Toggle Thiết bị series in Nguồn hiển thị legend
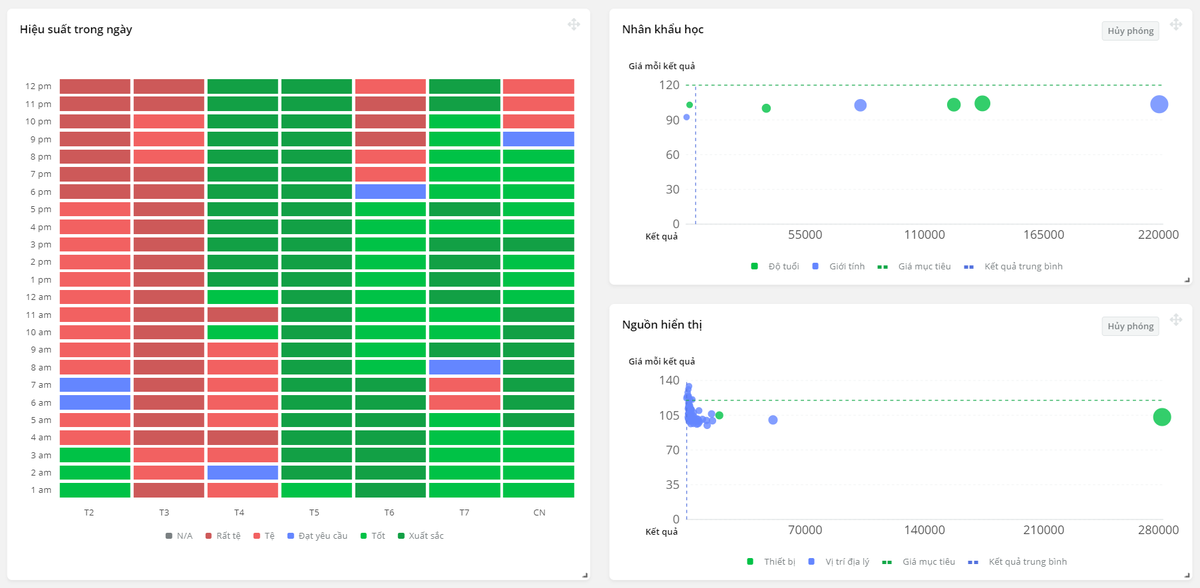This screenshot has height=588, width=1200. (771, 562)
